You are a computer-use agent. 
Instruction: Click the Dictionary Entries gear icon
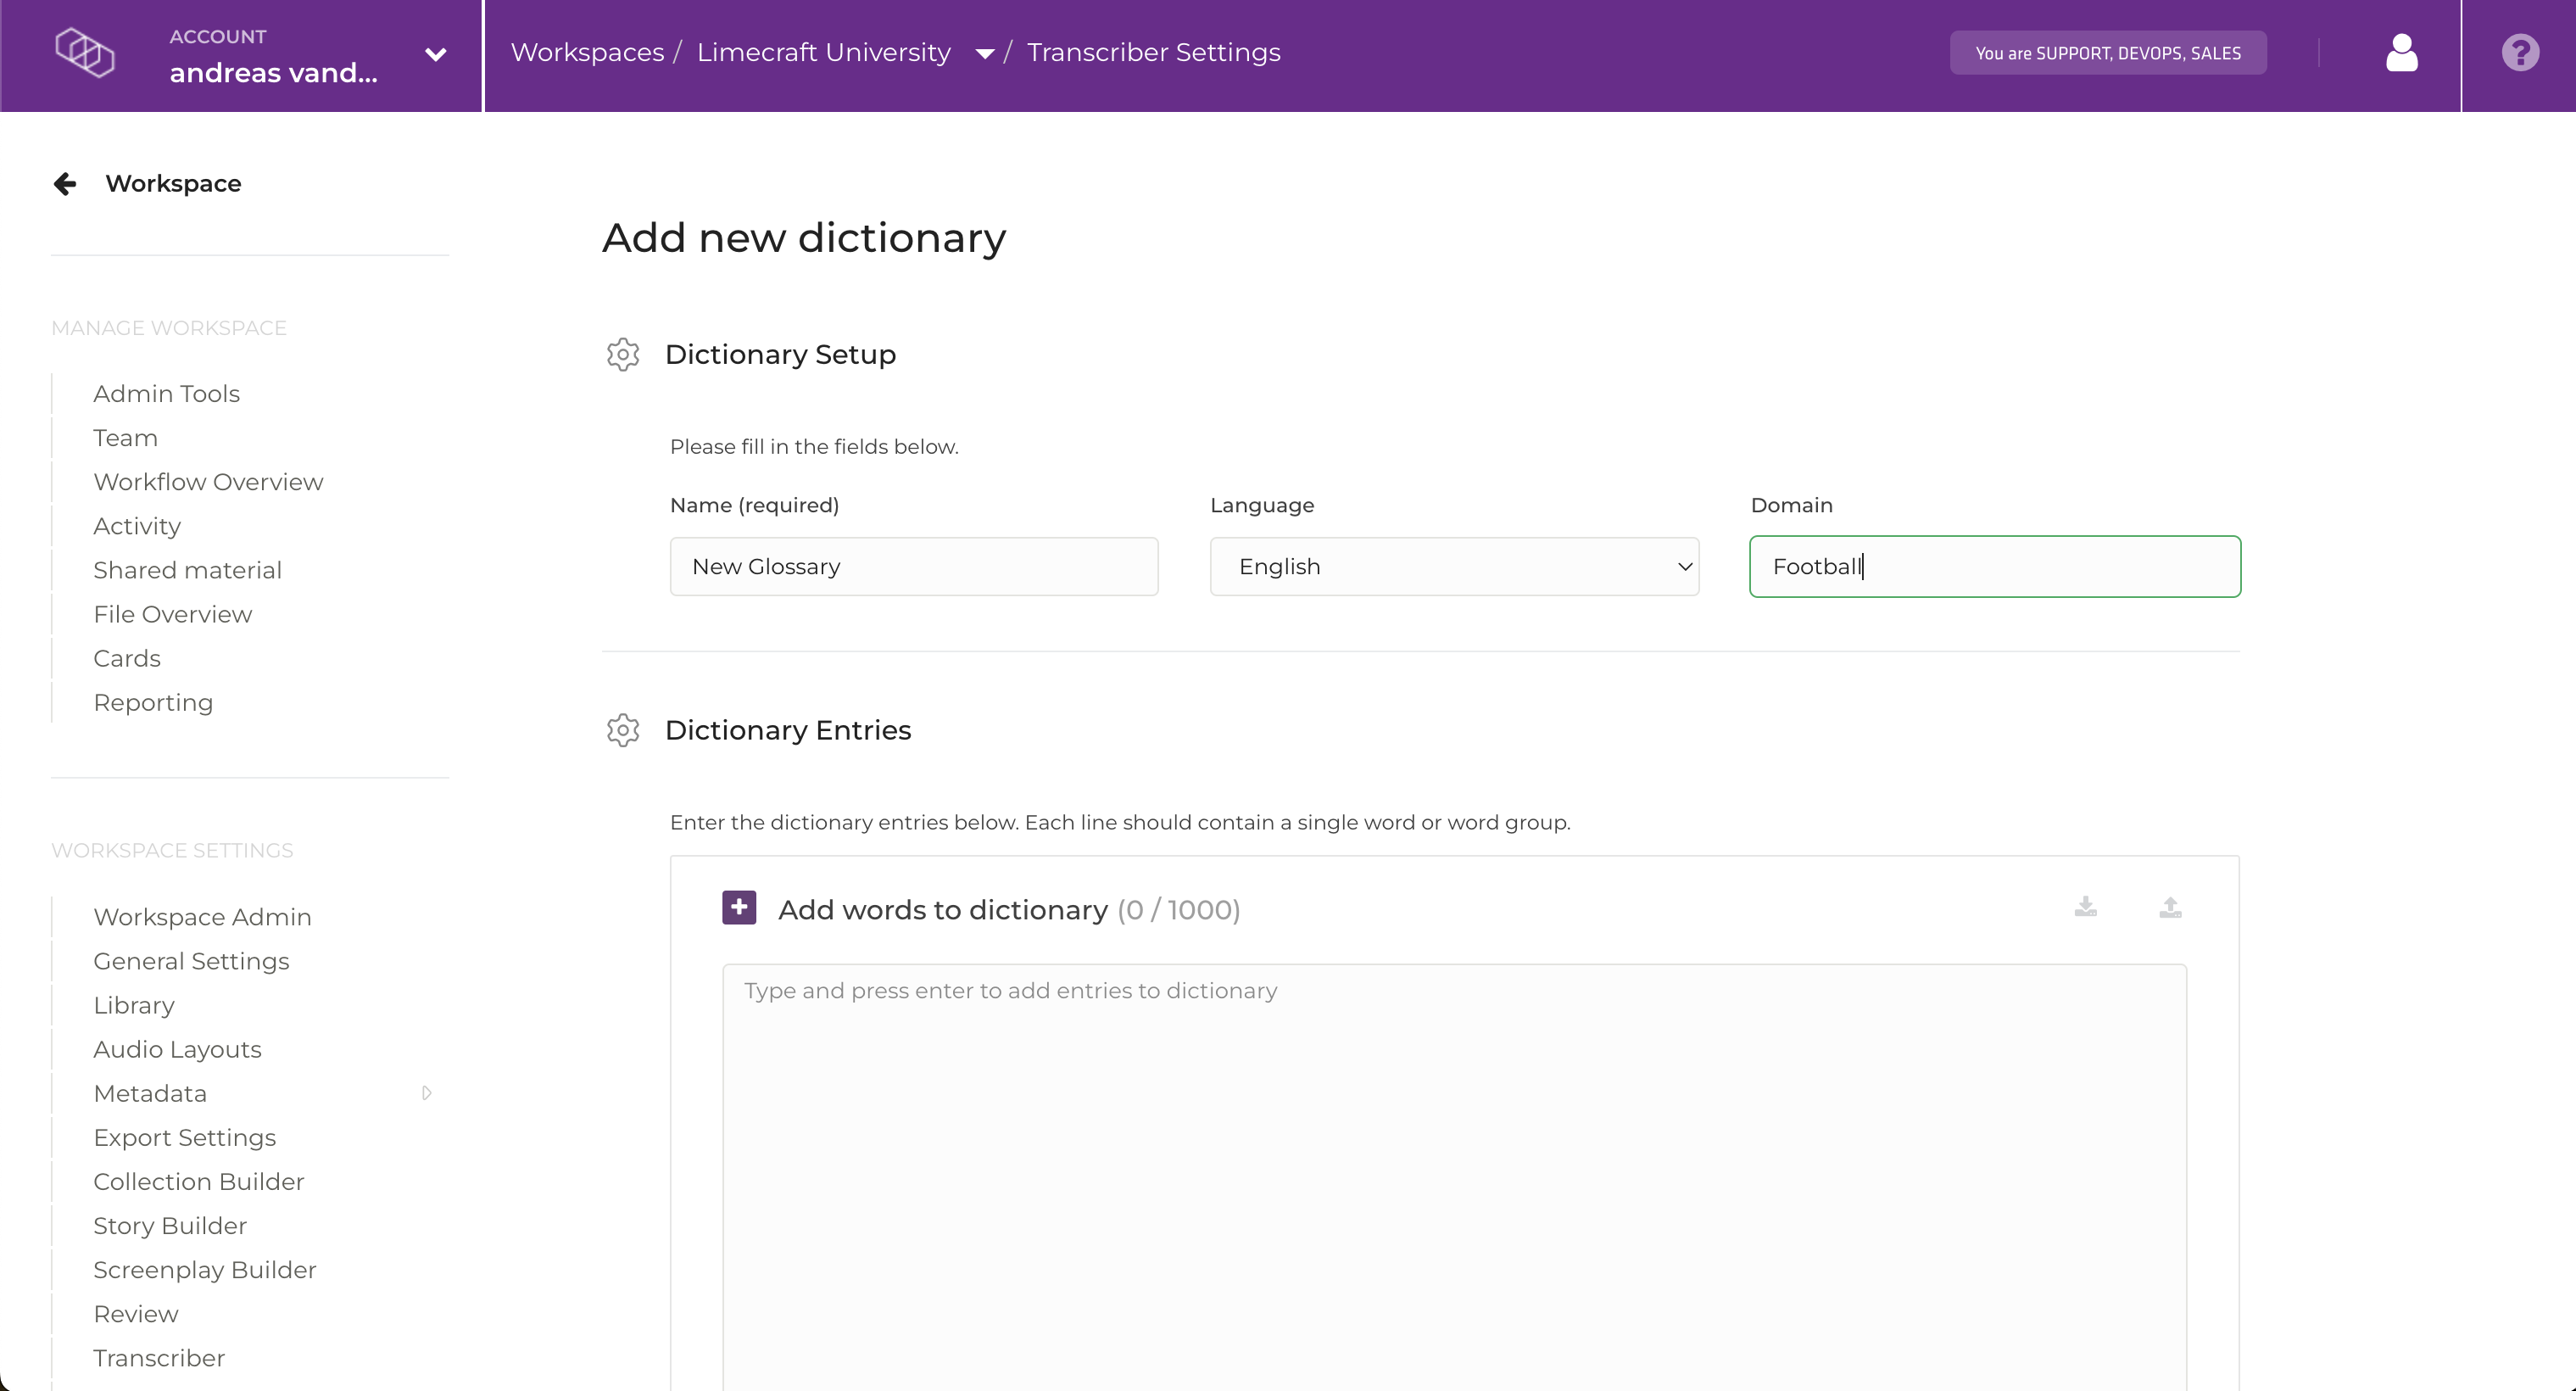coord(623,731)
